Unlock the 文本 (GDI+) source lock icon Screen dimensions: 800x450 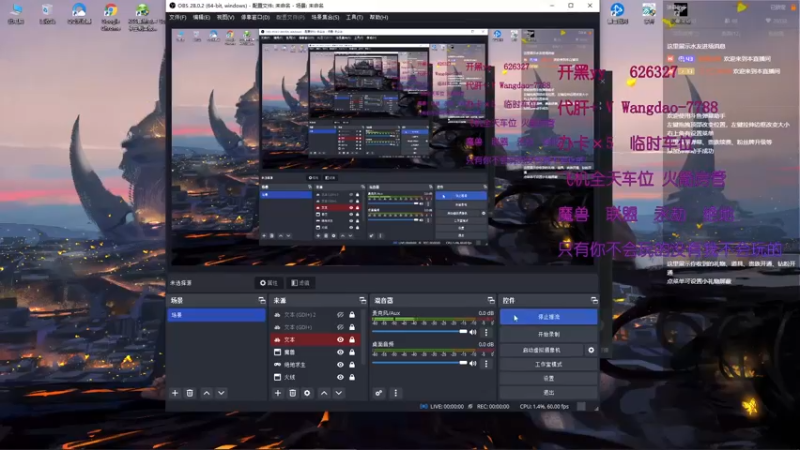pos(352,327)
